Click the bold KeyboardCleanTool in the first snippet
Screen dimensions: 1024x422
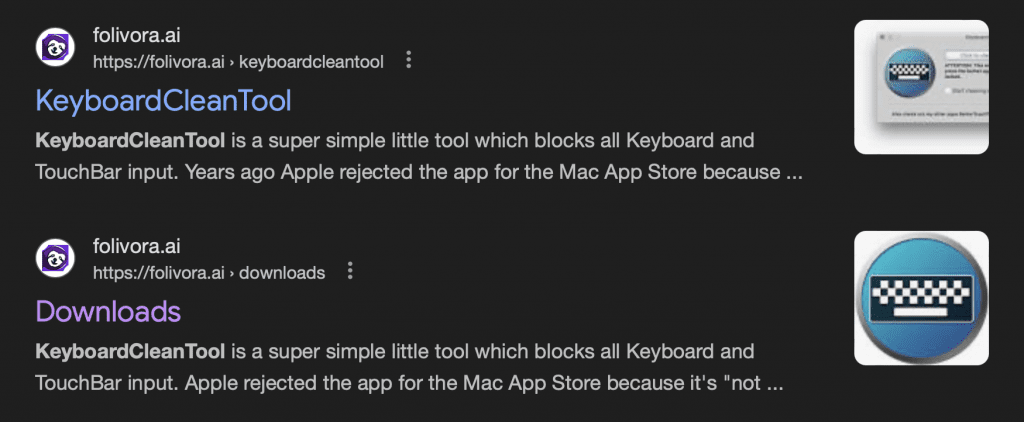coord(131,140)
